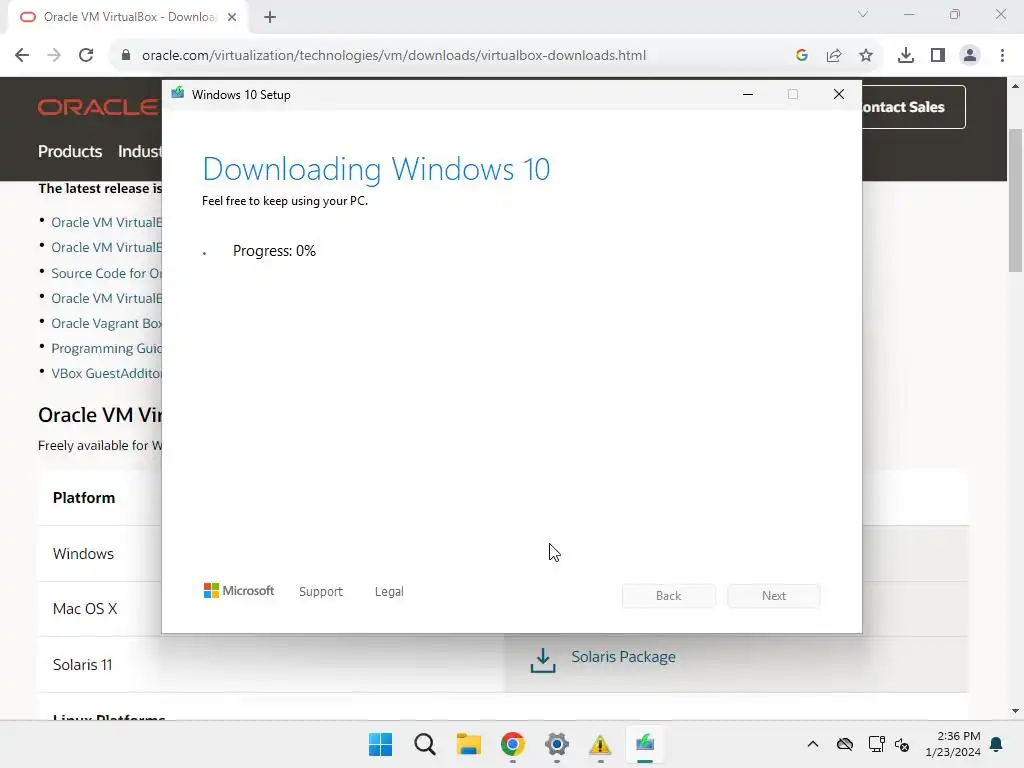1024x768 pixels.
Task: Click the Back button in Setup
Action: click(x=669, y=596)
